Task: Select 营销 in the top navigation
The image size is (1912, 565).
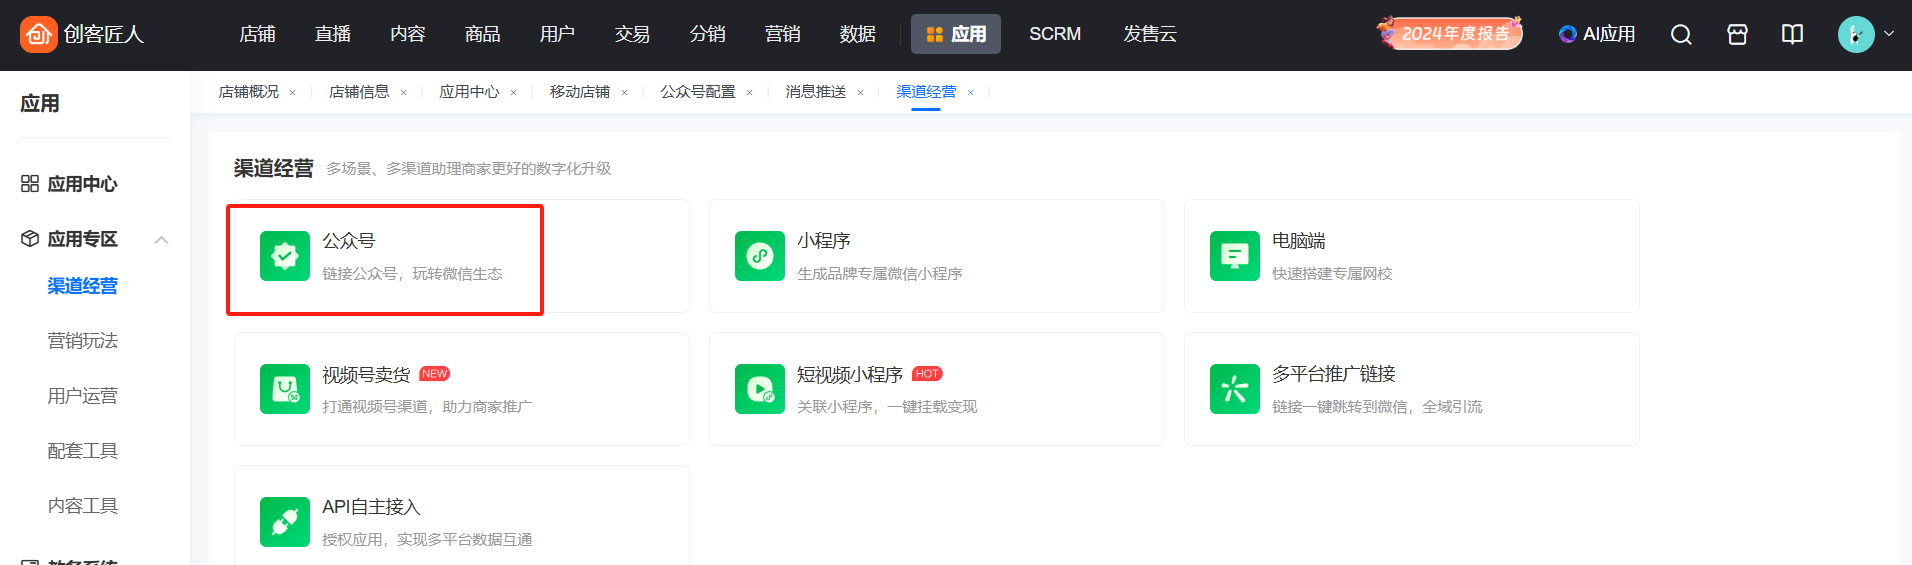Action: (x=782, y=34)
